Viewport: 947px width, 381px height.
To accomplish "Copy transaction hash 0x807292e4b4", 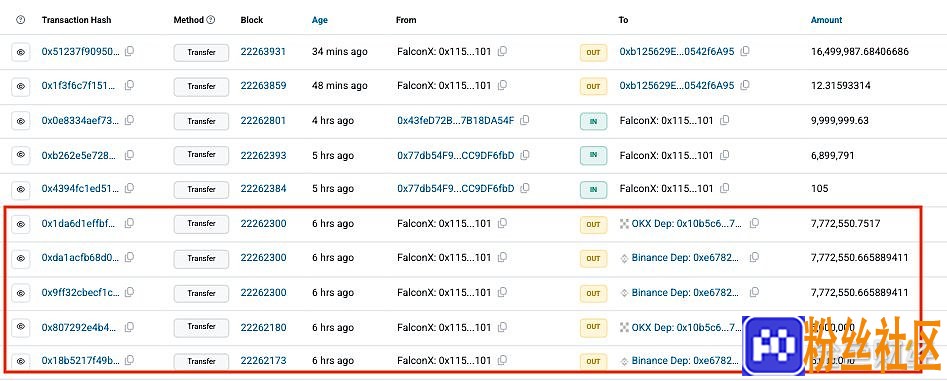I will tap(129, 327).
